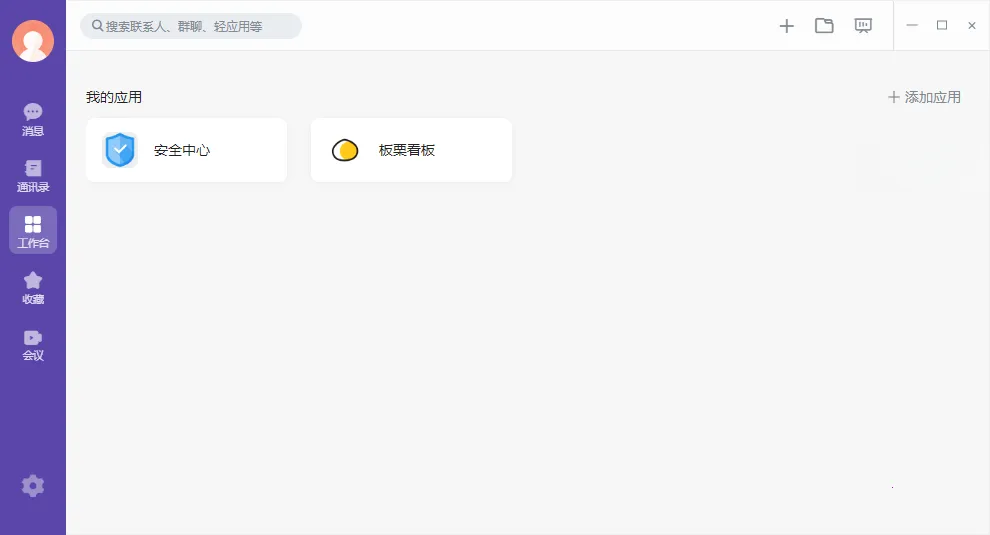
Task: Open the 板栗看板 app card
Action: [411, 150]
